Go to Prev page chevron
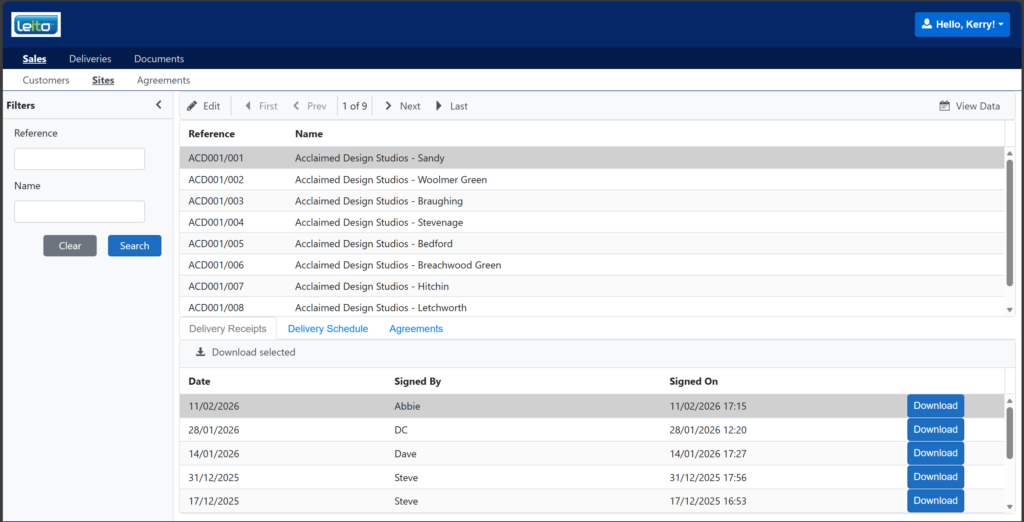 (x=296, y=106)
